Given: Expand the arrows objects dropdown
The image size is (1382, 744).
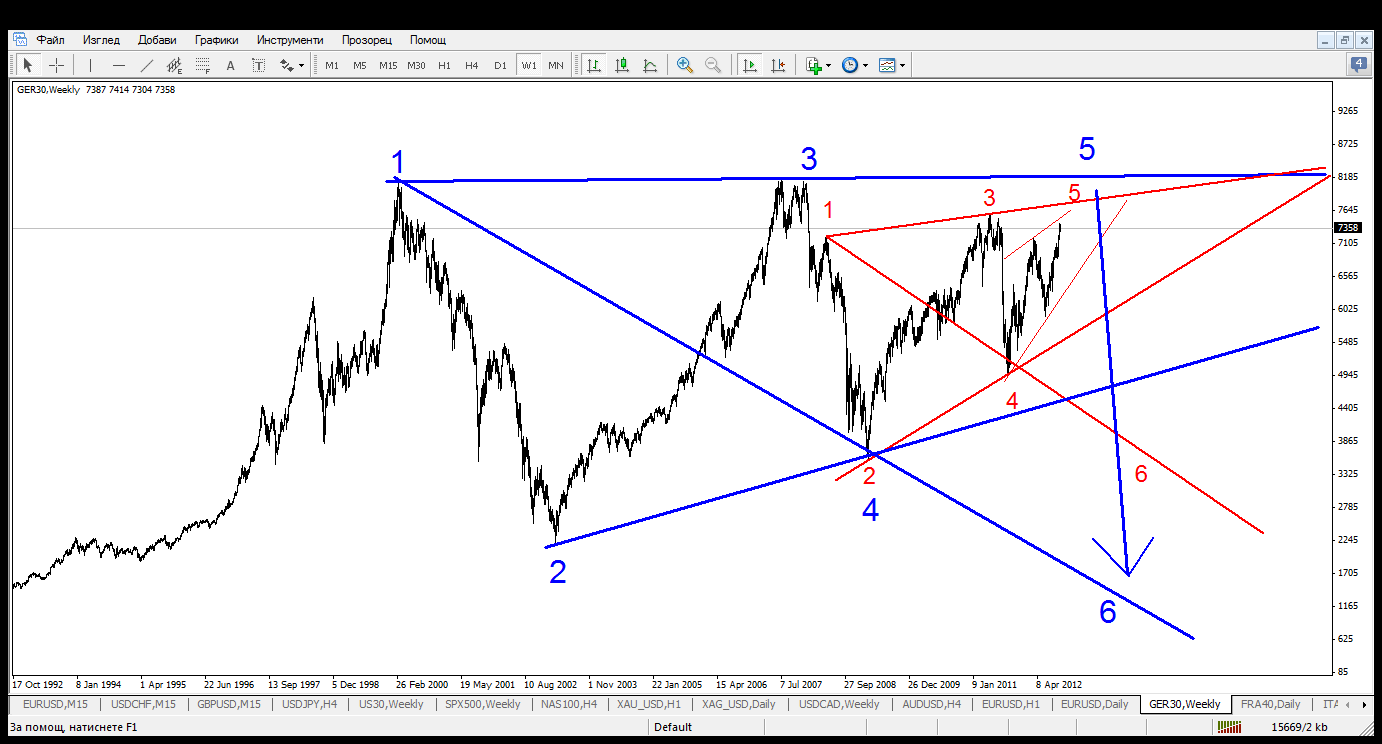Looking at the screenshot, I should (301, 66).
